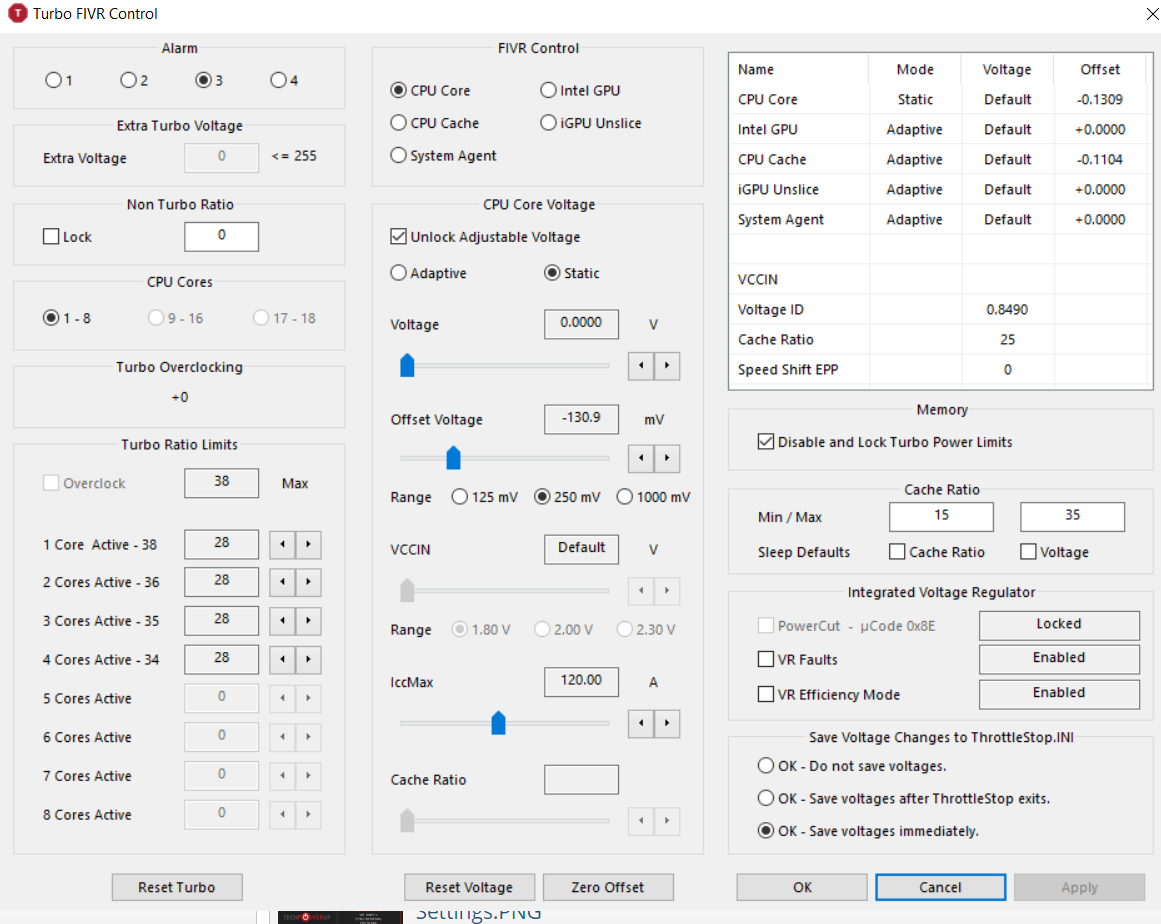The width and height of the screenshot is (1161, 924).
Task: Click the right arrow for Voltage slider
Action: tap(666, 366)
